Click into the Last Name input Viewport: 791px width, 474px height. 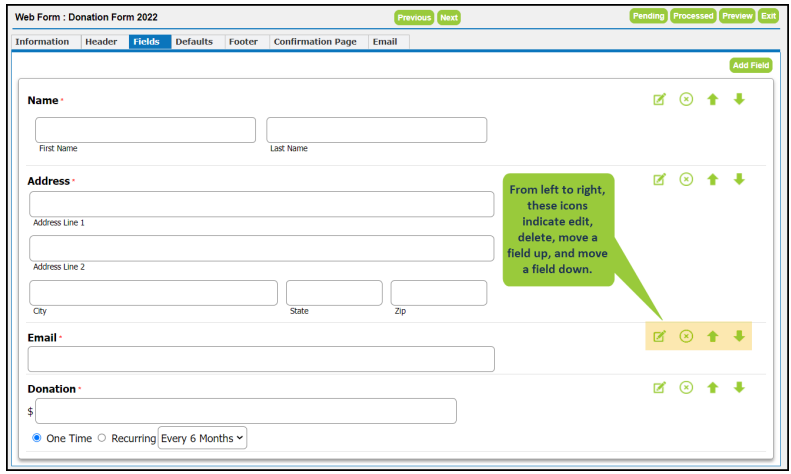click(x=377, y=130)
